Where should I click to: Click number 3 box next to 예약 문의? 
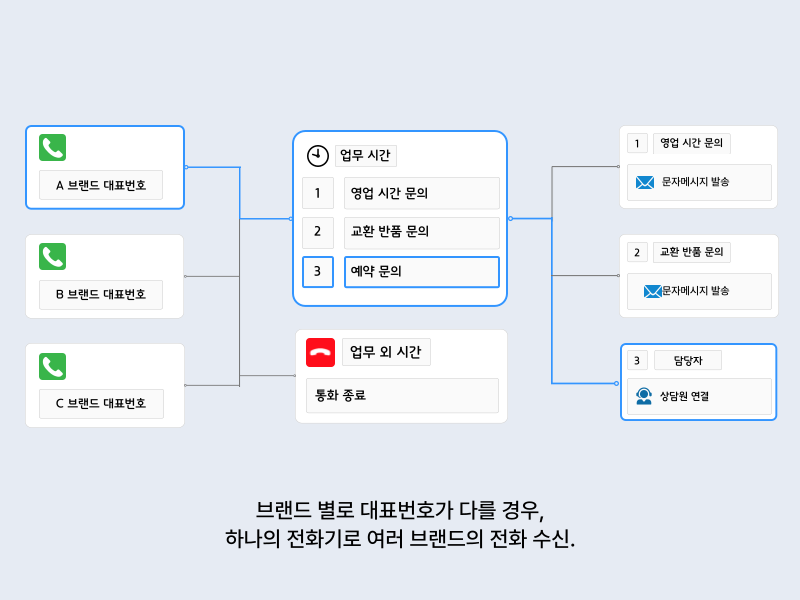click(x=317, y=272)
